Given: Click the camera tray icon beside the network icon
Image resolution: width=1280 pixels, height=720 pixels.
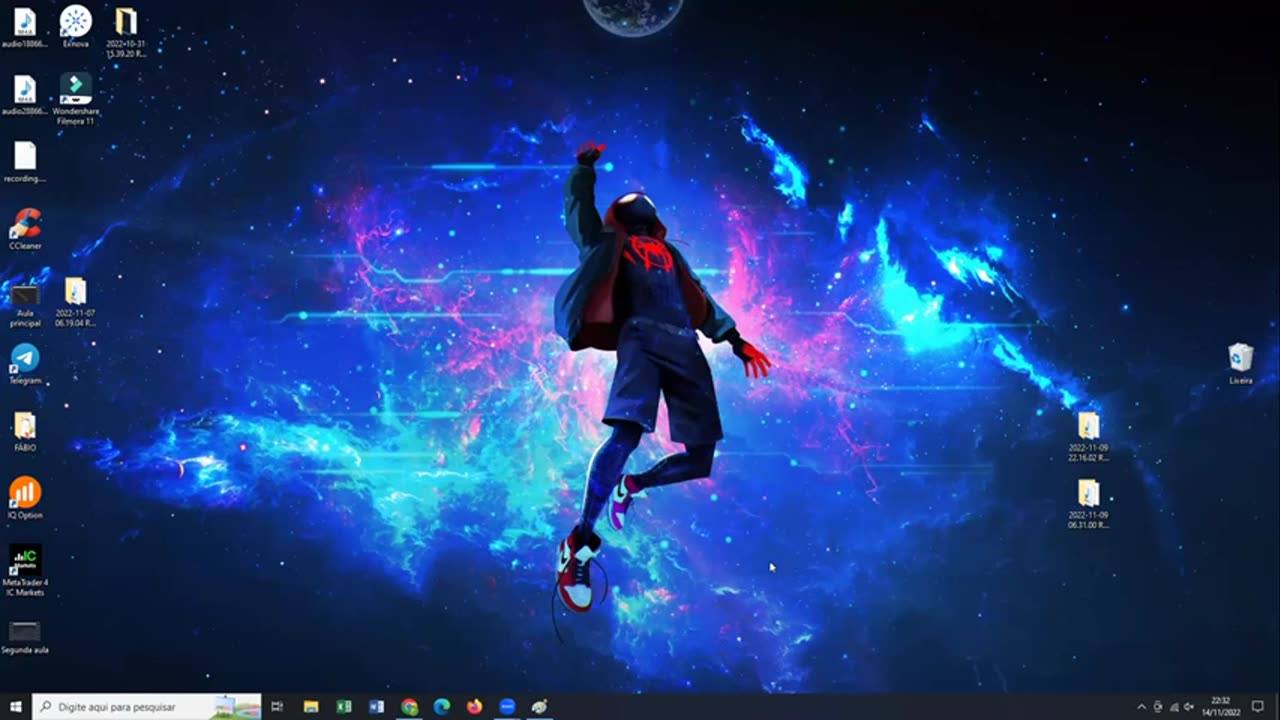Looking at the screenshot, I should 1158,707.
